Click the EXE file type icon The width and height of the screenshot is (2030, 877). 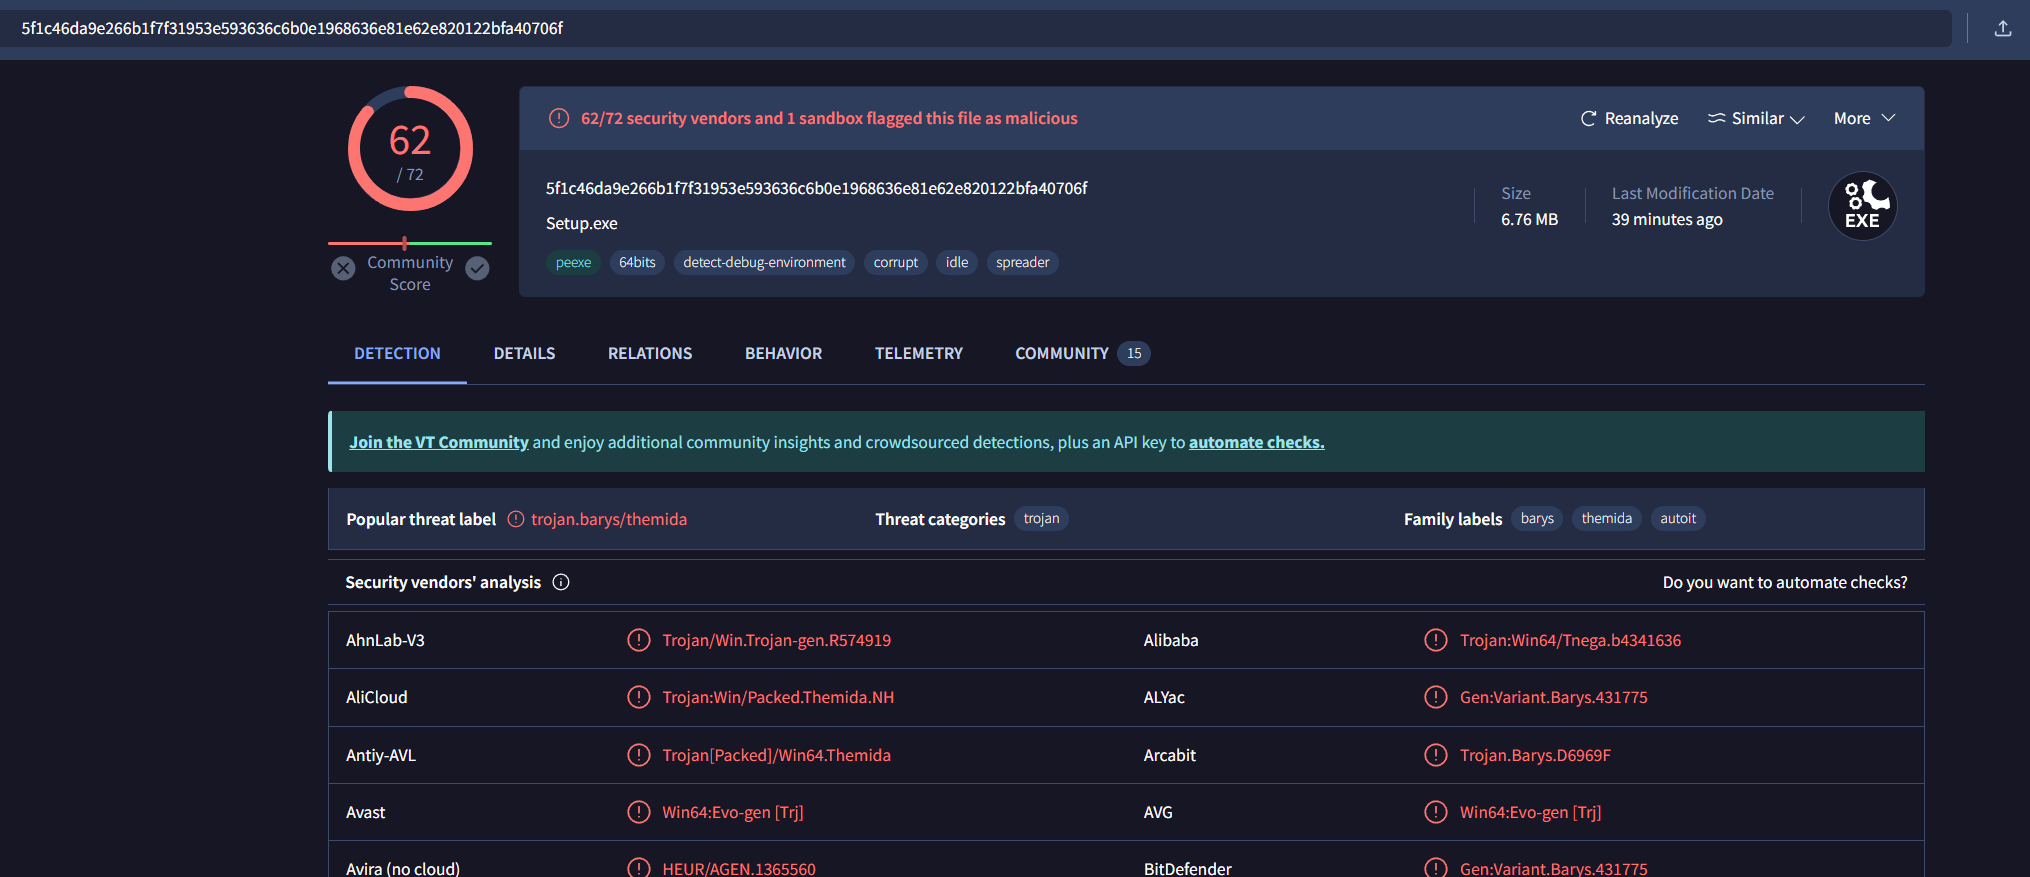coord(1862,206)
